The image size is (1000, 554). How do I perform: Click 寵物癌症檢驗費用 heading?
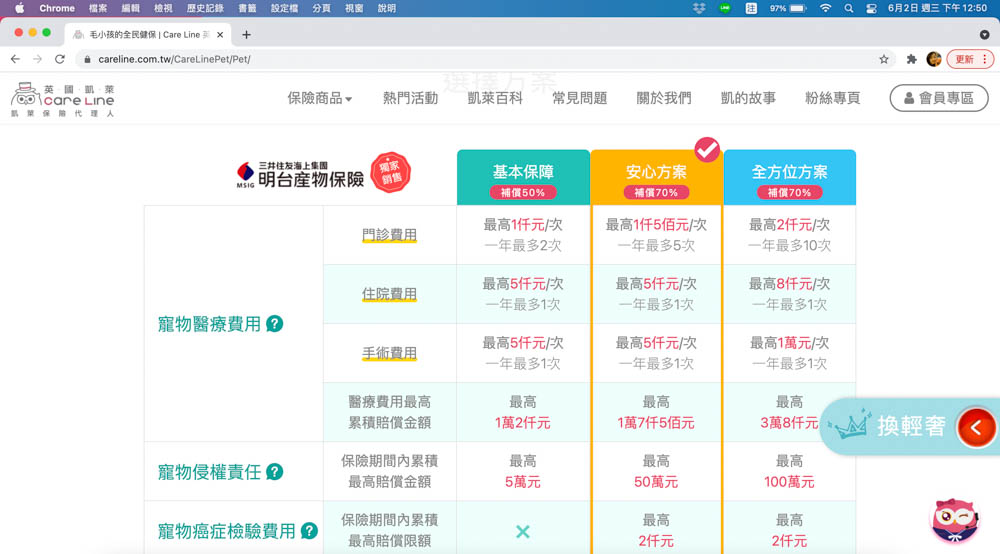pos(226,530)
